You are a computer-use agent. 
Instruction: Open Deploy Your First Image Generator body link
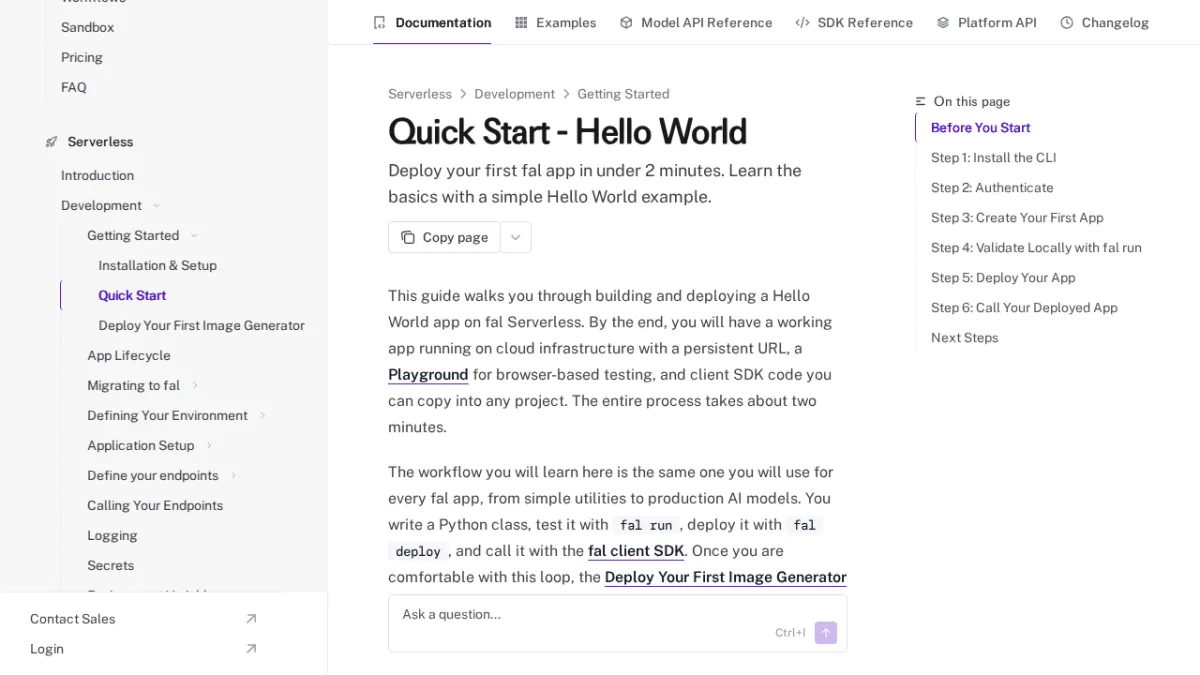click(725, 577)
